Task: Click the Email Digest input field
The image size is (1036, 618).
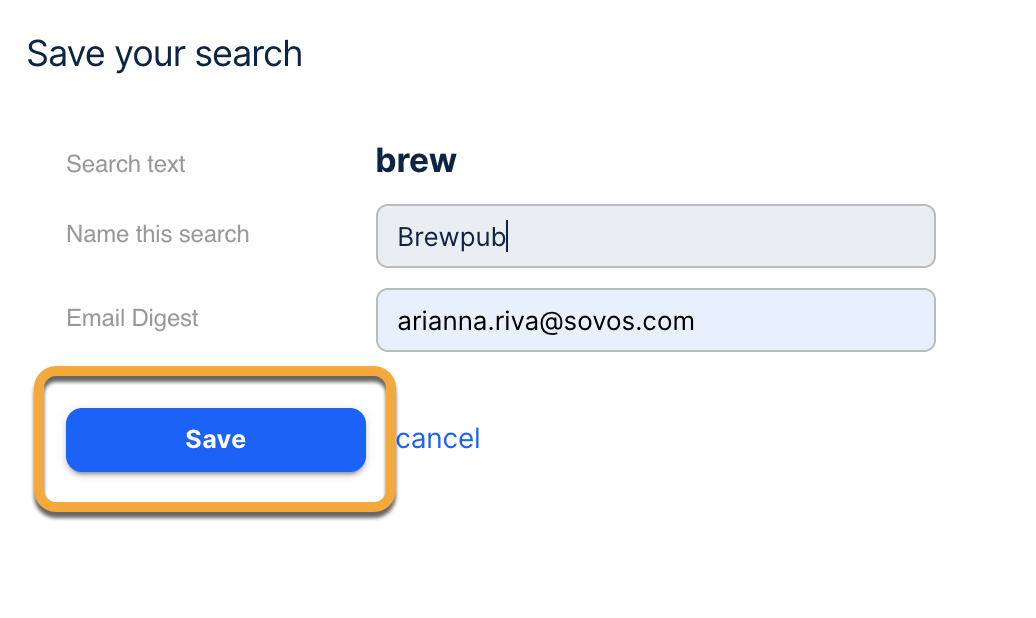Action: click(655, 321)
